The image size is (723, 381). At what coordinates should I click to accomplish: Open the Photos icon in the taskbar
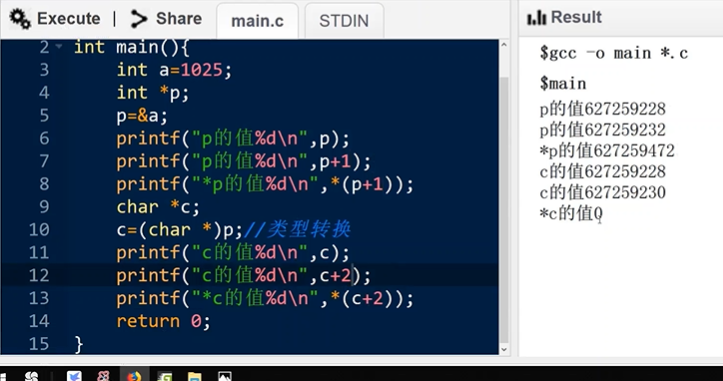coord(225,376)
